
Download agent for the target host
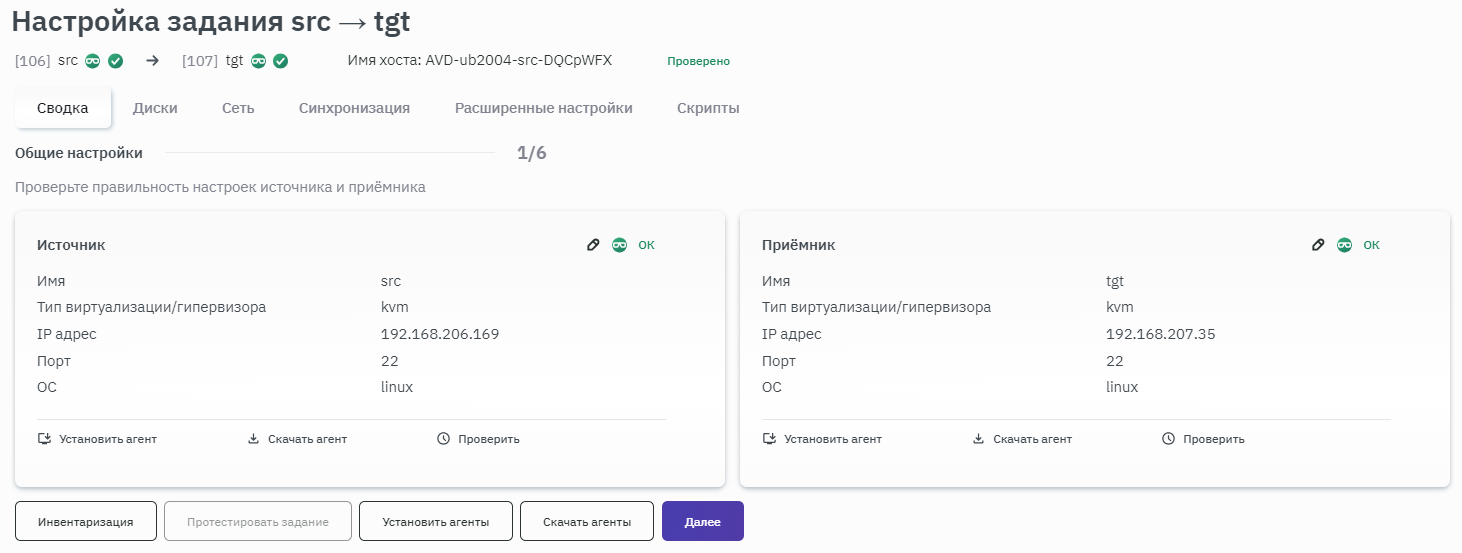[1022, 439]
